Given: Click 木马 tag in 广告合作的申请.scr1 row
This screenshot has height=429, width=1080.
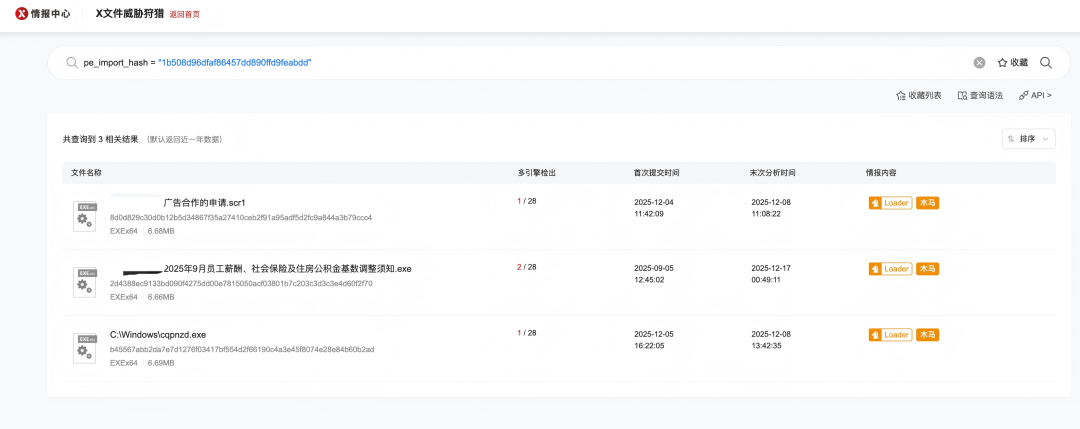Looking at the screenshot, I should coord(928,202).
